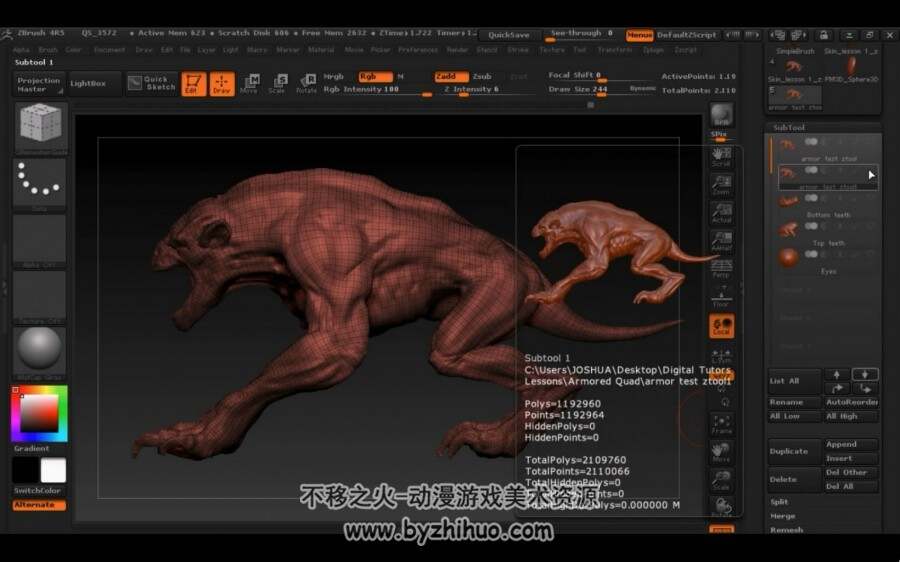Toggle the M material mode

tap(401, 76)
